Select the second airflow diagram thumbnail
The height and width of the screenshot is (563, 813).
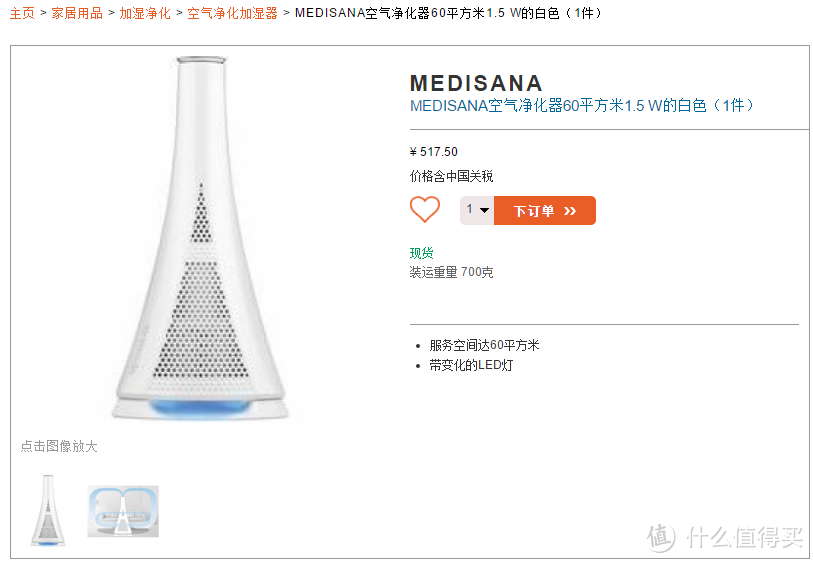click(123, 511)
